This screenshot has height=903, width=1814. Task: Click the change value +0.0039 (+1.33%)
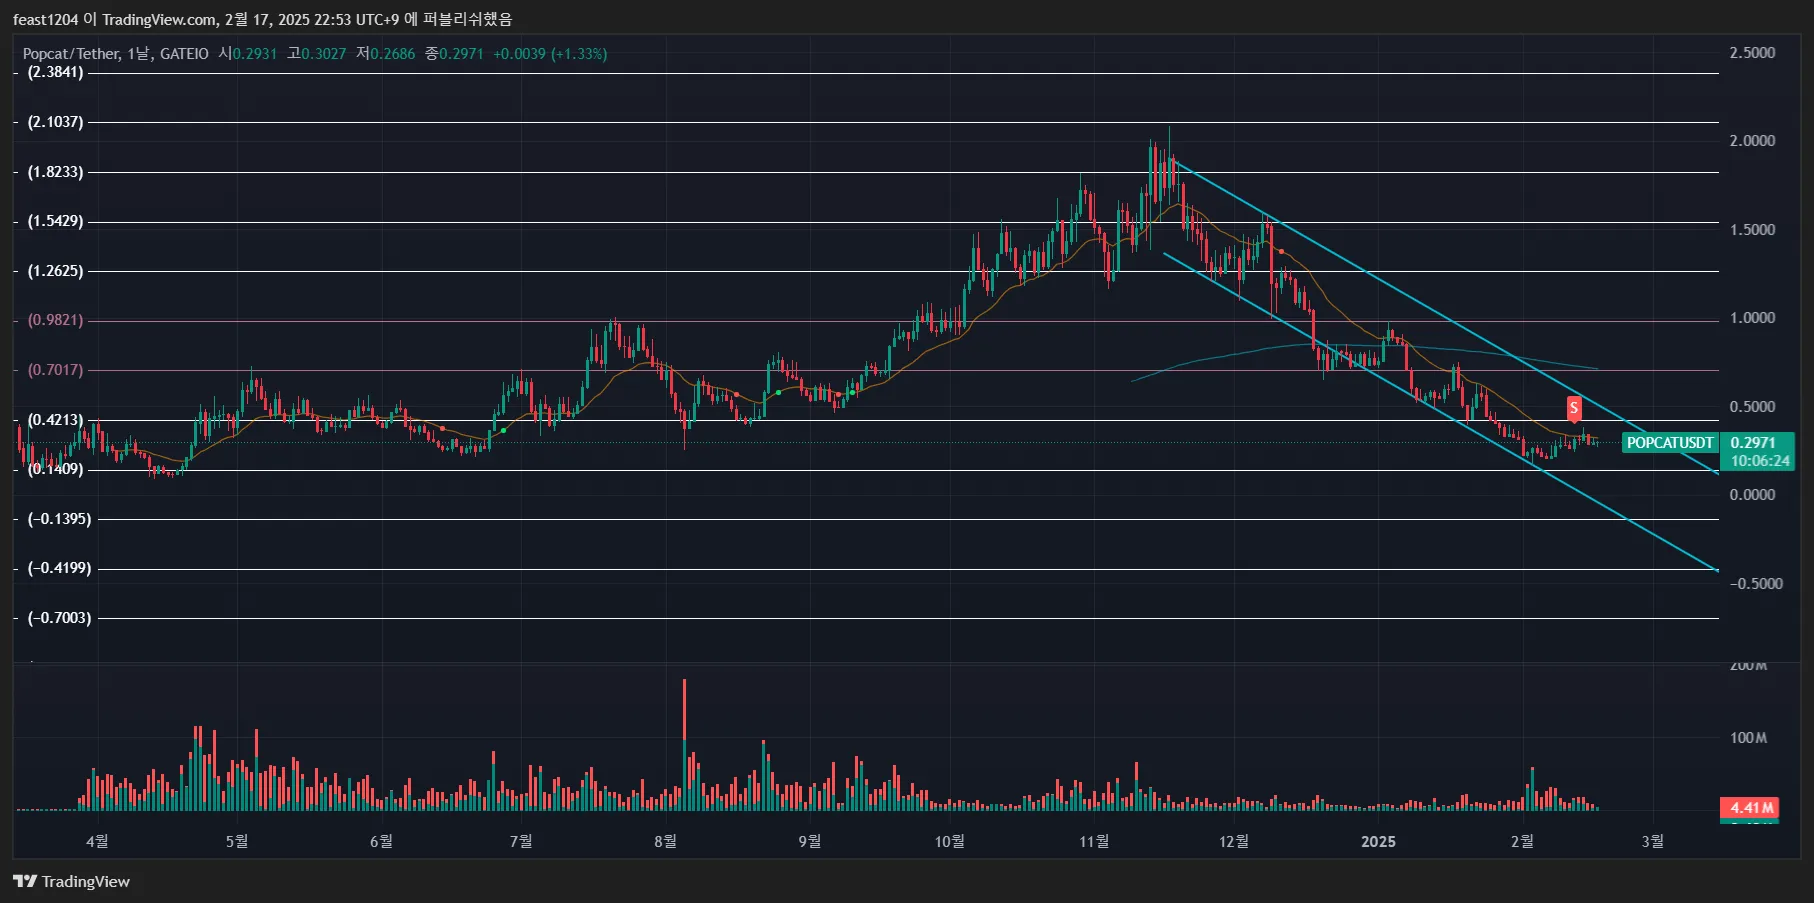coord(550,54)
